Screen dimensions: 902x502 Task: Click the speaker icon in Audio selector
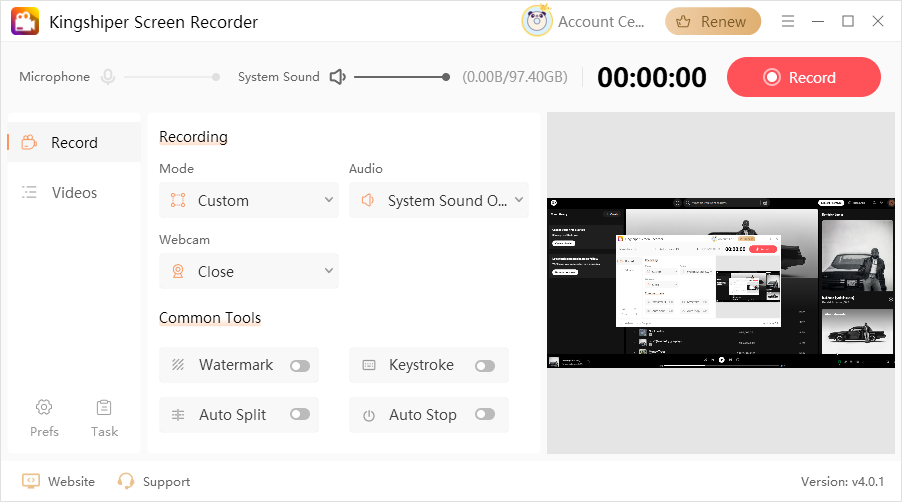368,200
